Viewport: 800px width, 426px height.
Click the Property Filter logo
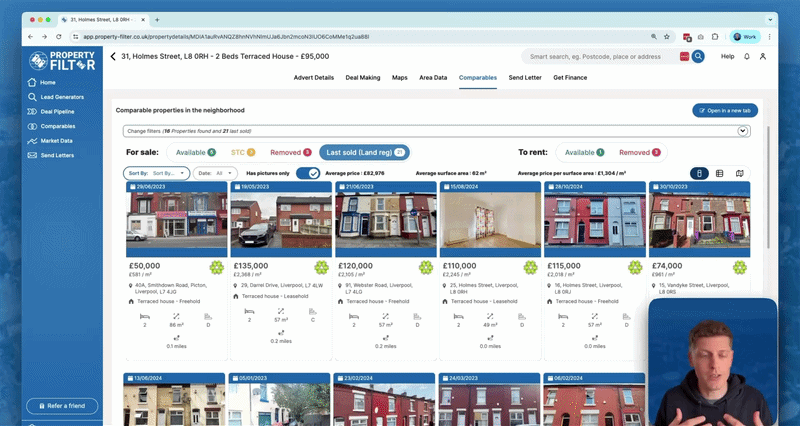click(x=62, y=60)
